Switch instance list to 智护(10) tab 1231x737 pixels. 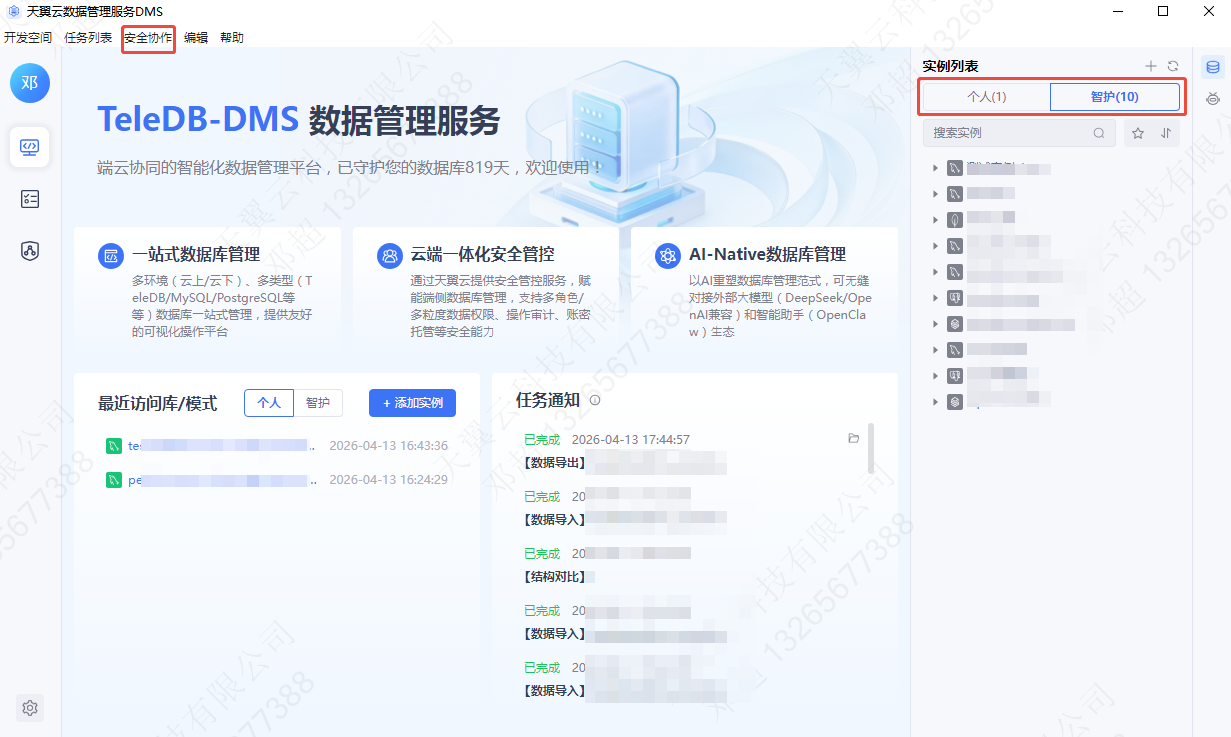click(x=1115, y=97)
